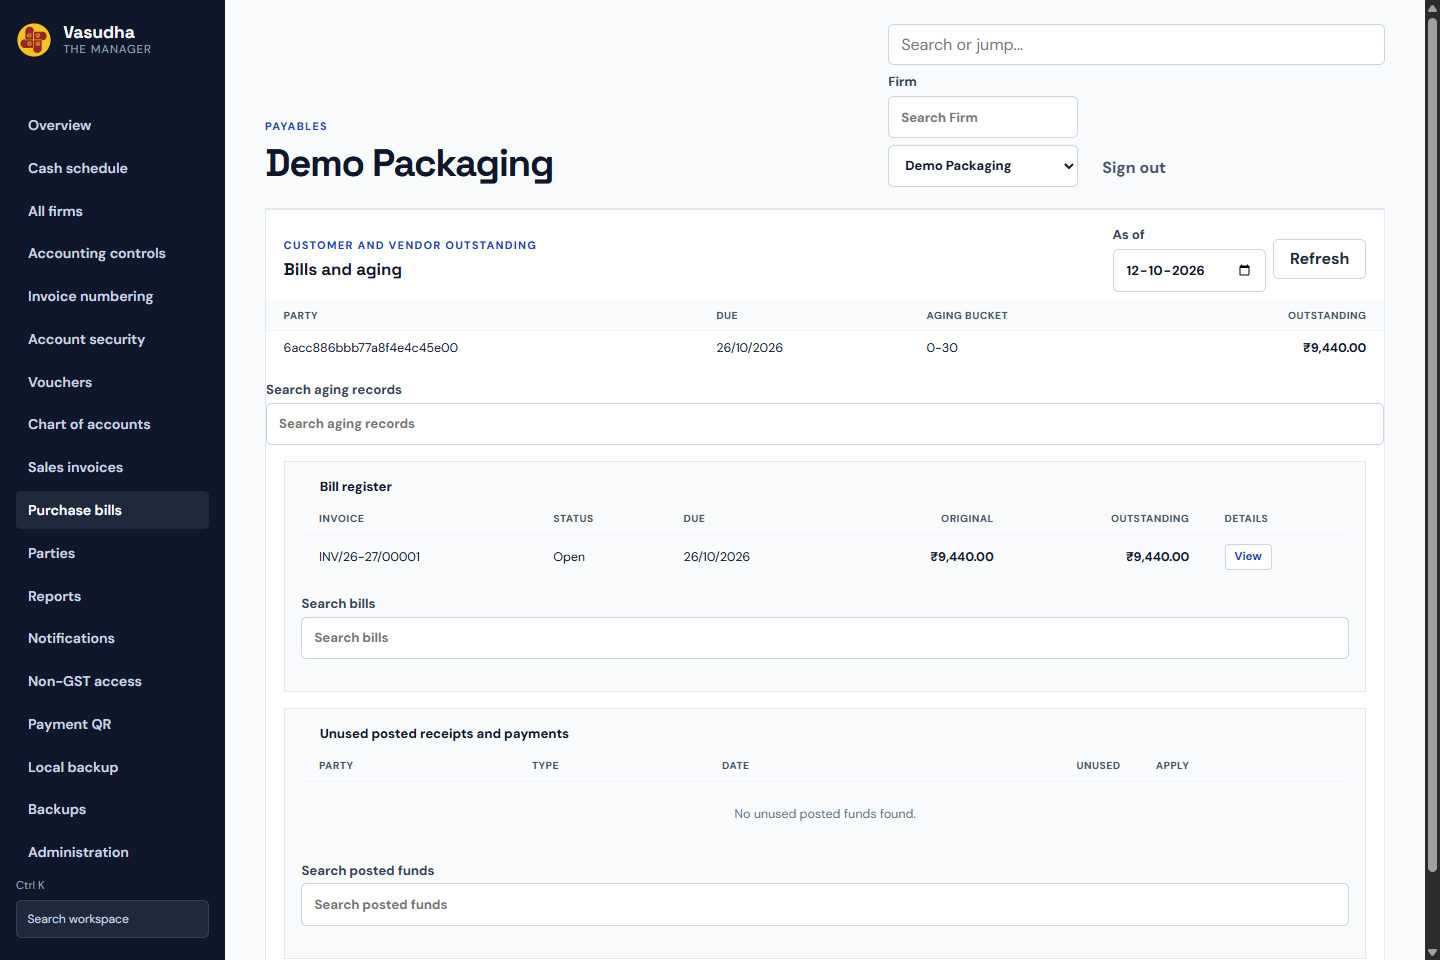Focus the Search or jump field
The height and width of the screenshot is (960, 1440).
click(x=1136, y=45)
